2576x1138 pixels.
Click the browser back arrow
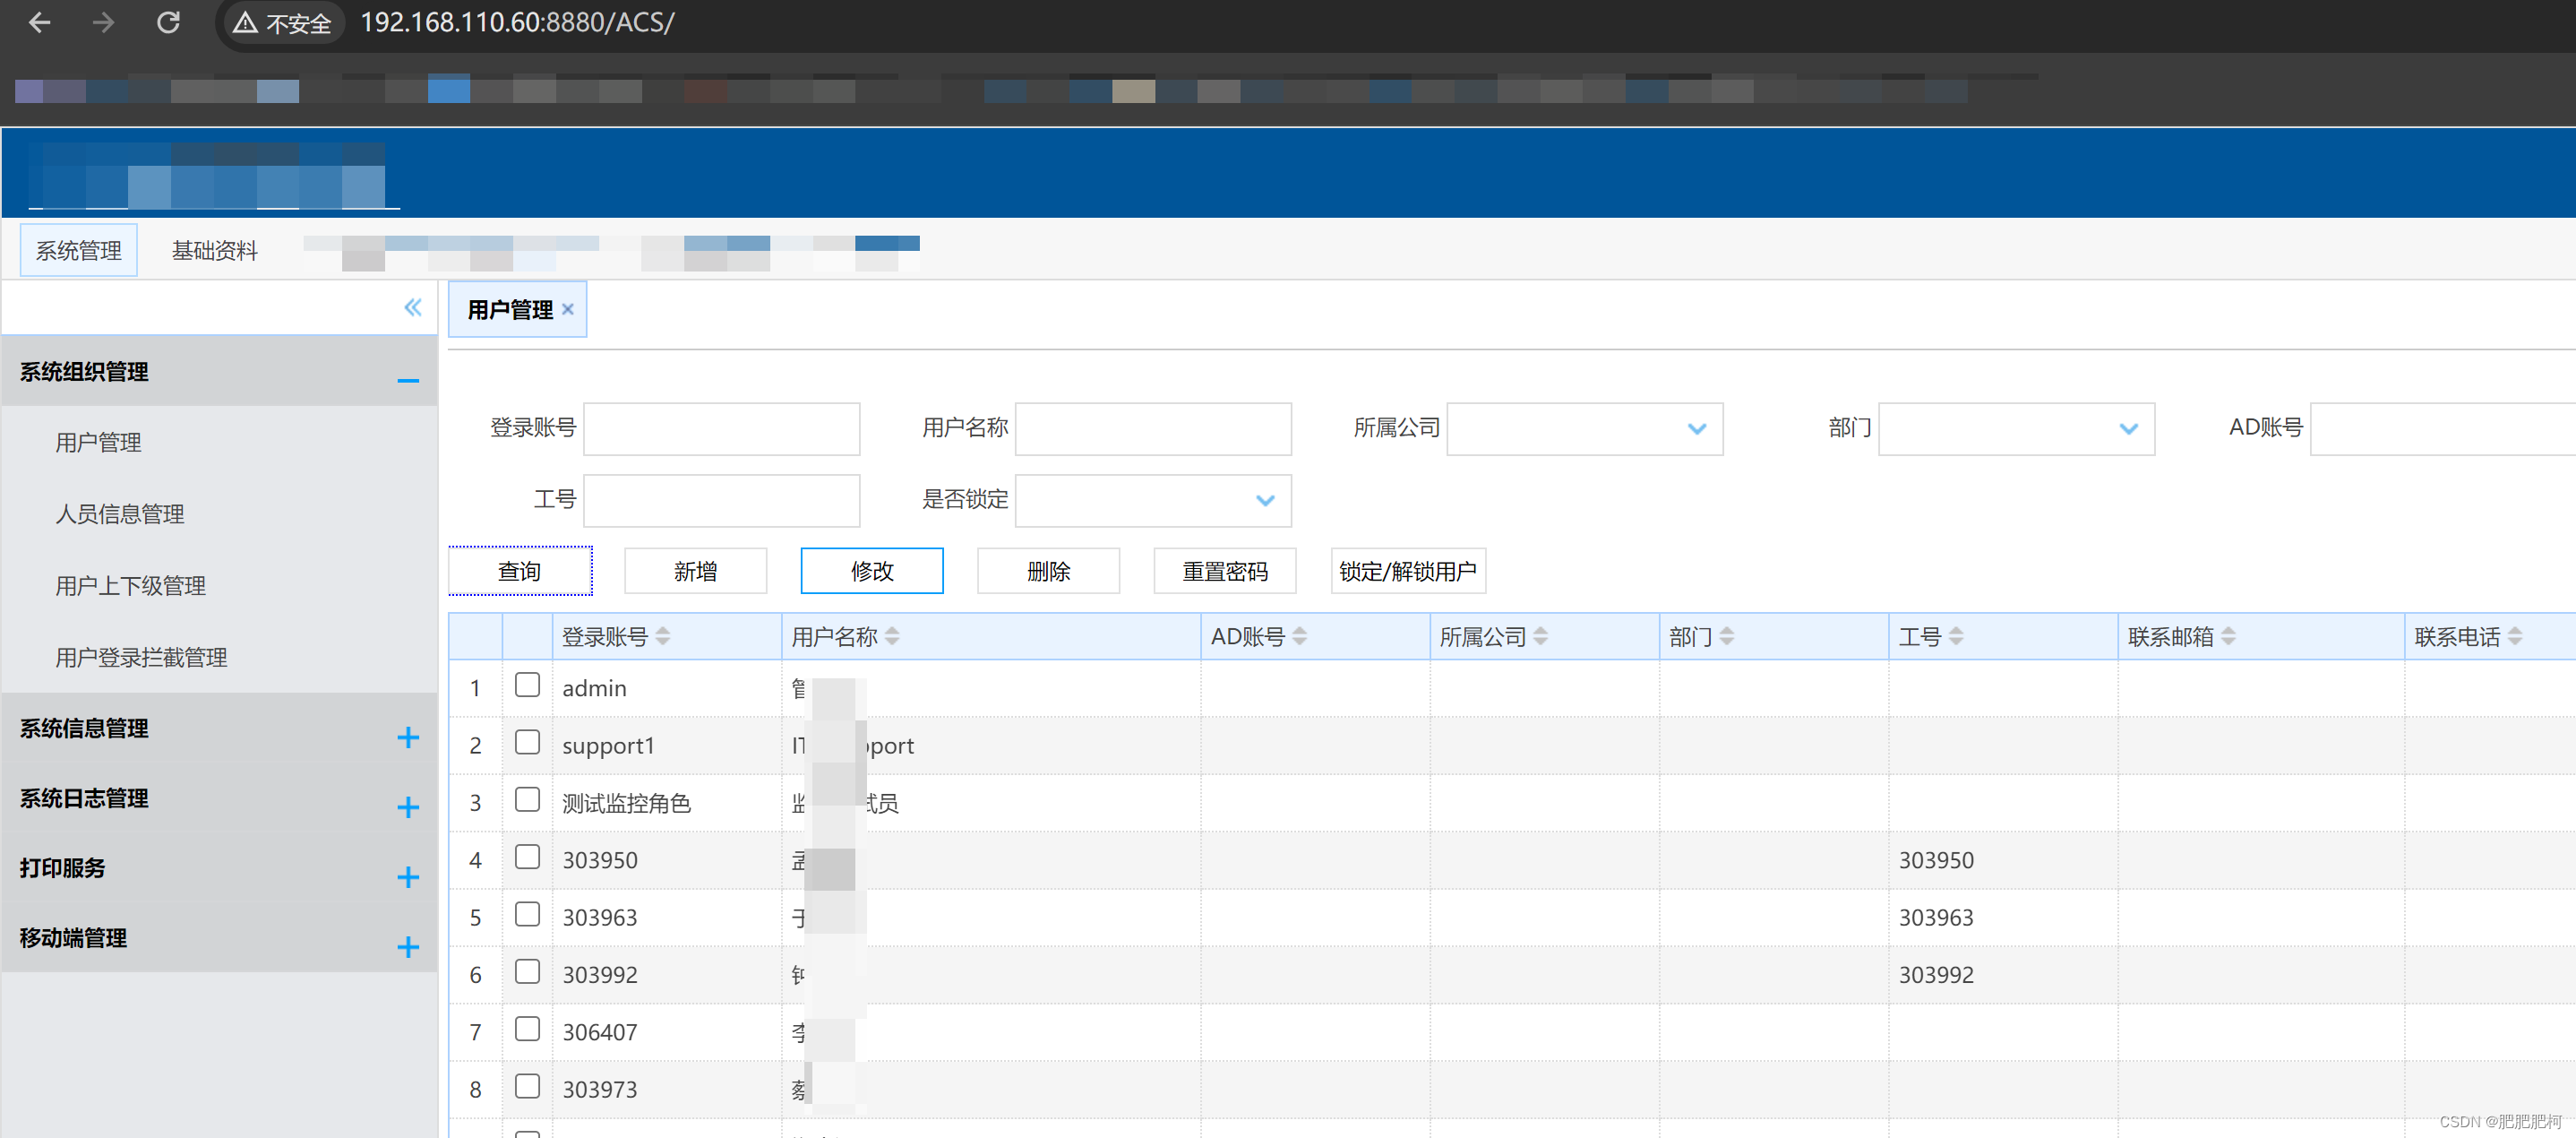coord(39,22)
